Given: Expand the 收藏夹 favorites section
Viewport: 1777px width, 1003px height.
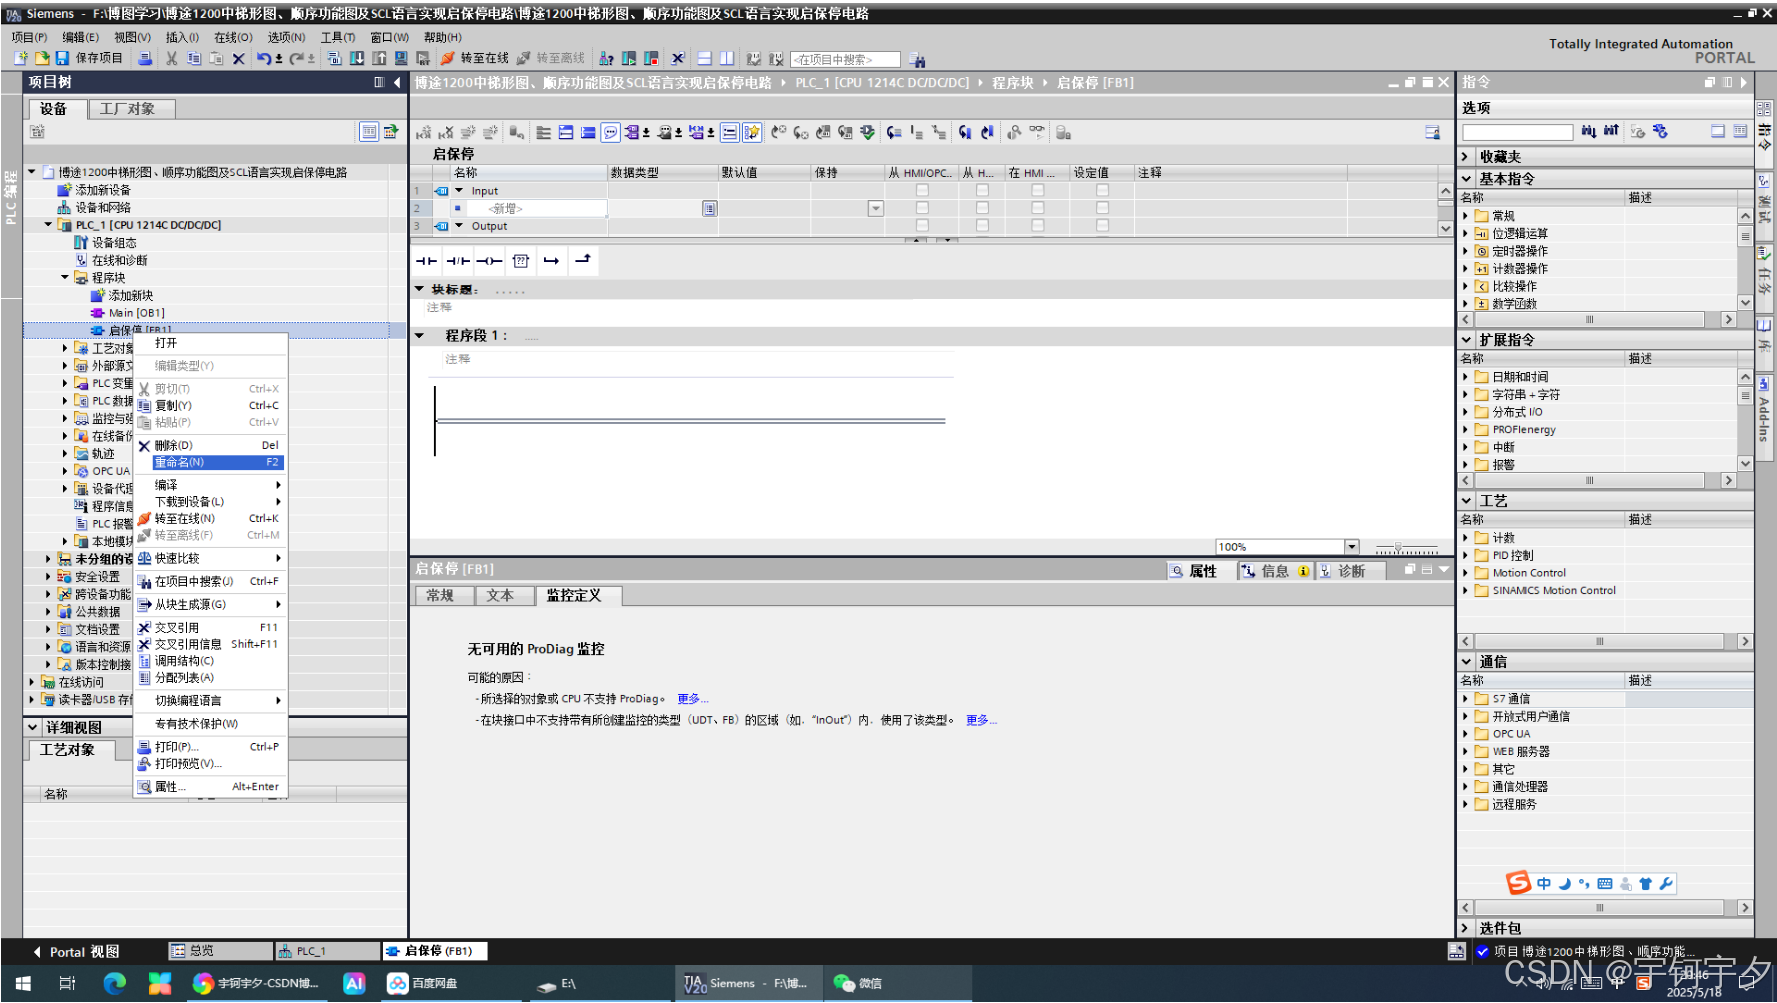Looking at the screenshot, I should tap(1465, 157).
